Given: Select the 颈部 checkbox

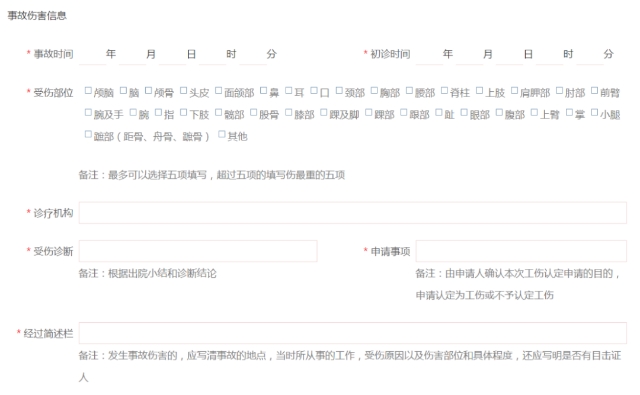Looking at the screenshot, I should [339, 91].
